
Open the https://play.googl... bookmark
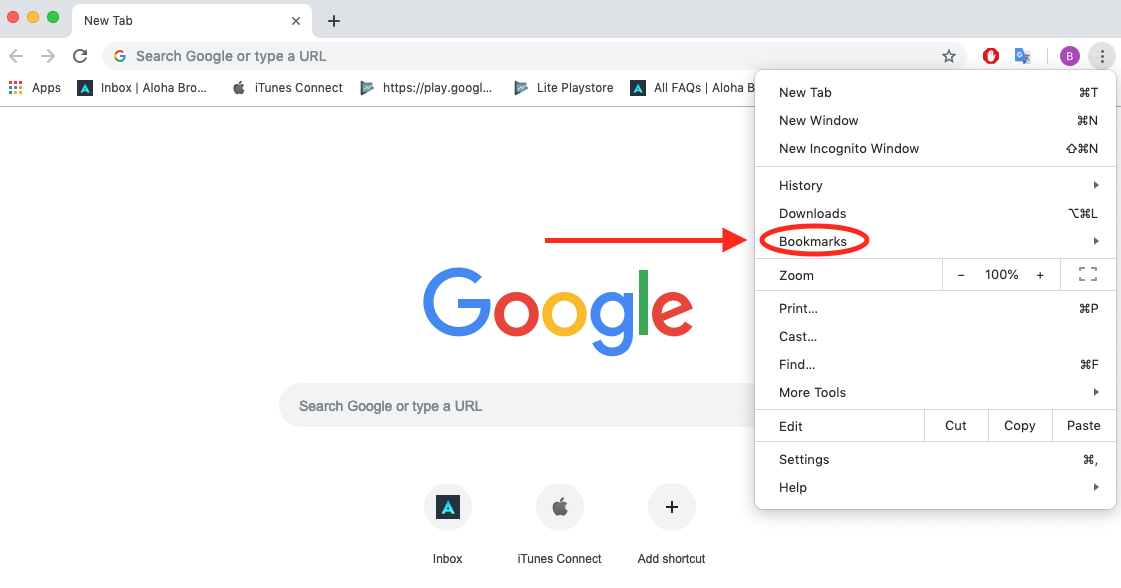(x=426, y=88)
